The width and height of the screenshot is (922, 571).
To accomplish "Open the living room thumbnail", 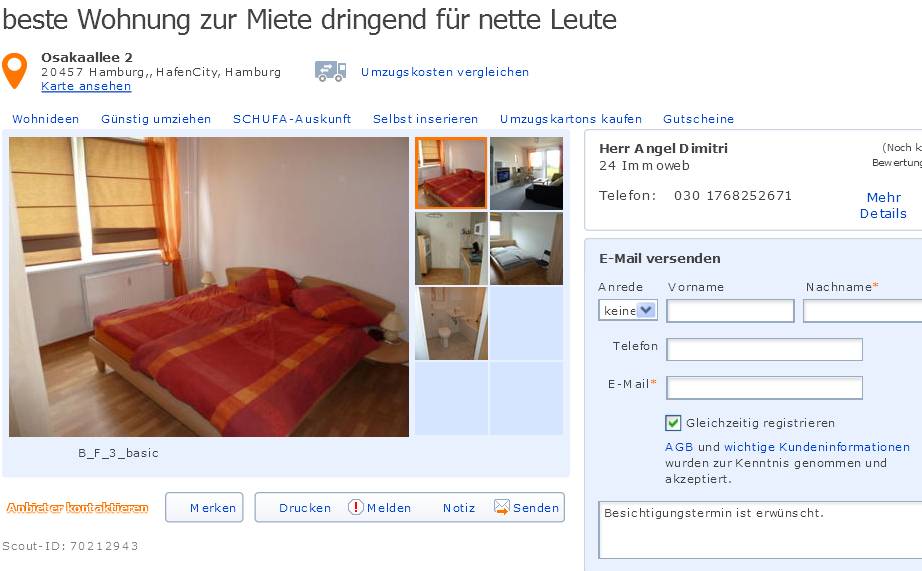I will (526, 173).
